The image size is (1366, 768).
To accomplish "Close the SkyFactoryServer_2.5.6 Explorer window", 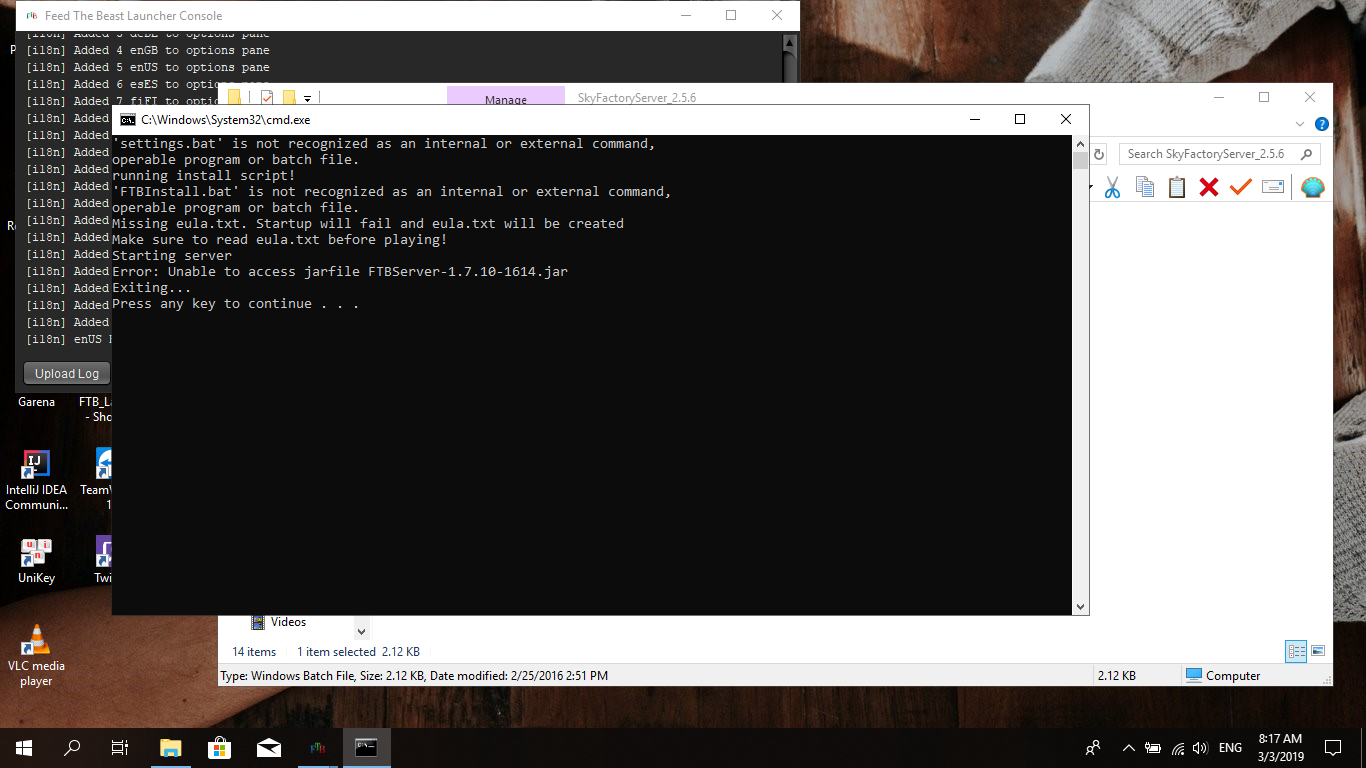I will point(1310,97).
